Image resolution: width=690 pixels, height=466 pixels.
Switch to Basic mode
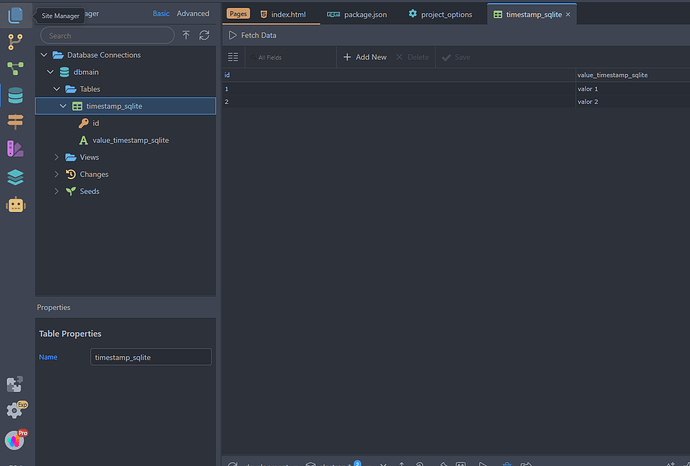pyautogui.click(x=161, y=14)
